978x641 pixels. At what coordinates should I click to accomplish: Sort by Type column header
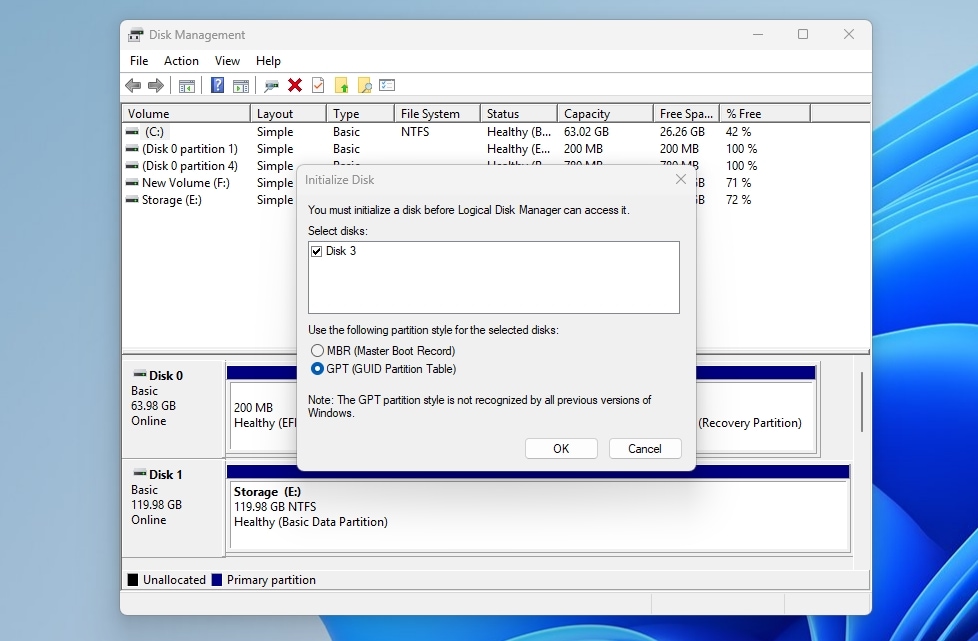pos(361,113)
